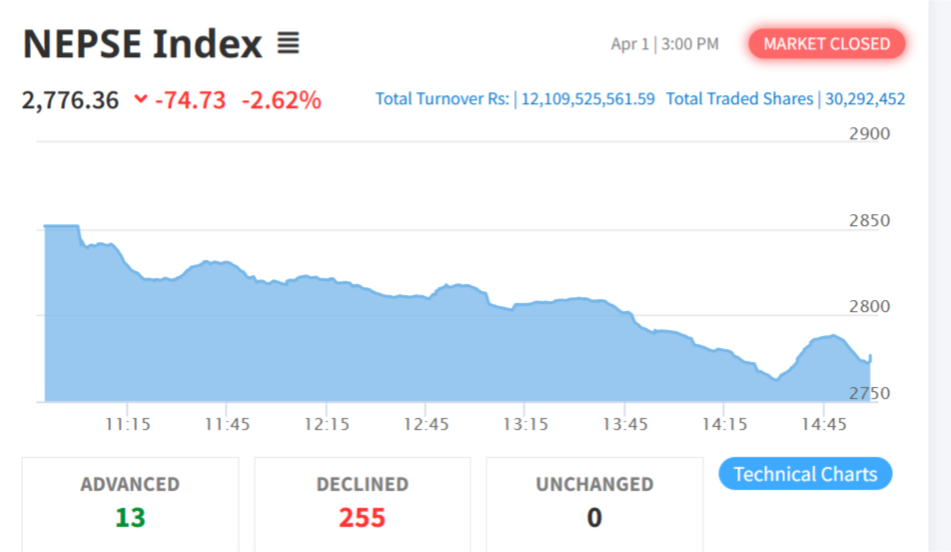Click the 2850 price axis label

[x=868, y=220]
